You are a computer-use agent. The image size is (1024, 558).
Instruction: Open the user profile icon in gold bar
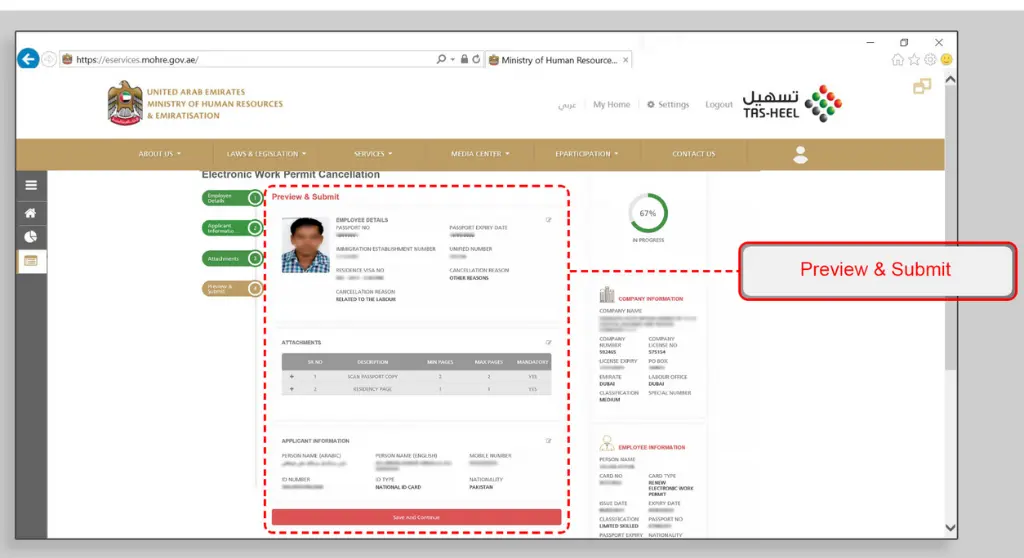click(x=800, y=154)
